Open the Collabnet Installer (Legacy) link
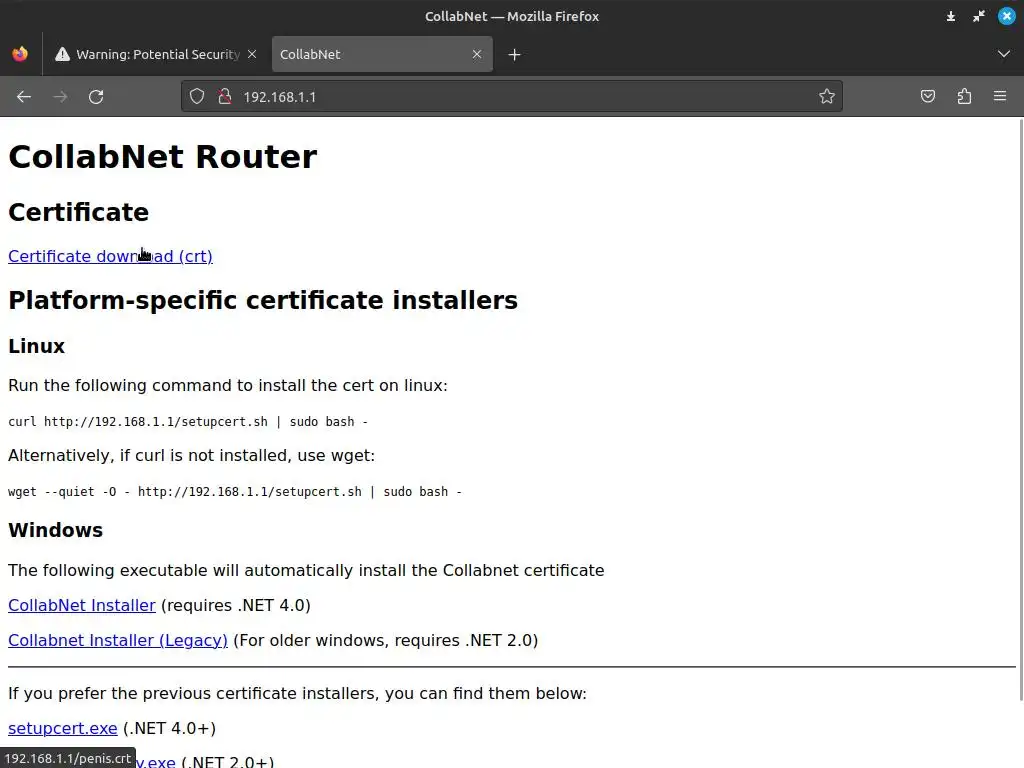Image resolution: width=1024 pixels, height=768 pixels. (118, 640)
